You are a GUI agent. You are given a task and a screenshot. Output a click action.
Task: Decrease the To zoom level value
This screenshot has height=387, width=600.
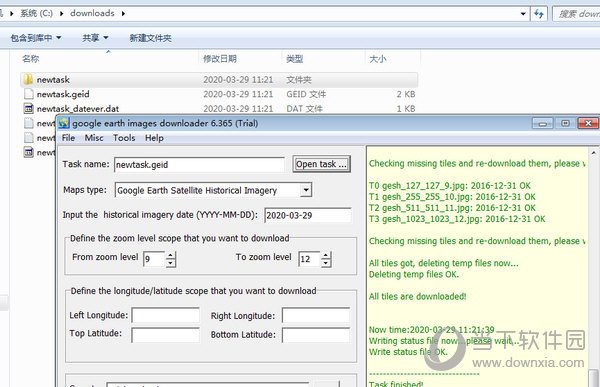326,263
